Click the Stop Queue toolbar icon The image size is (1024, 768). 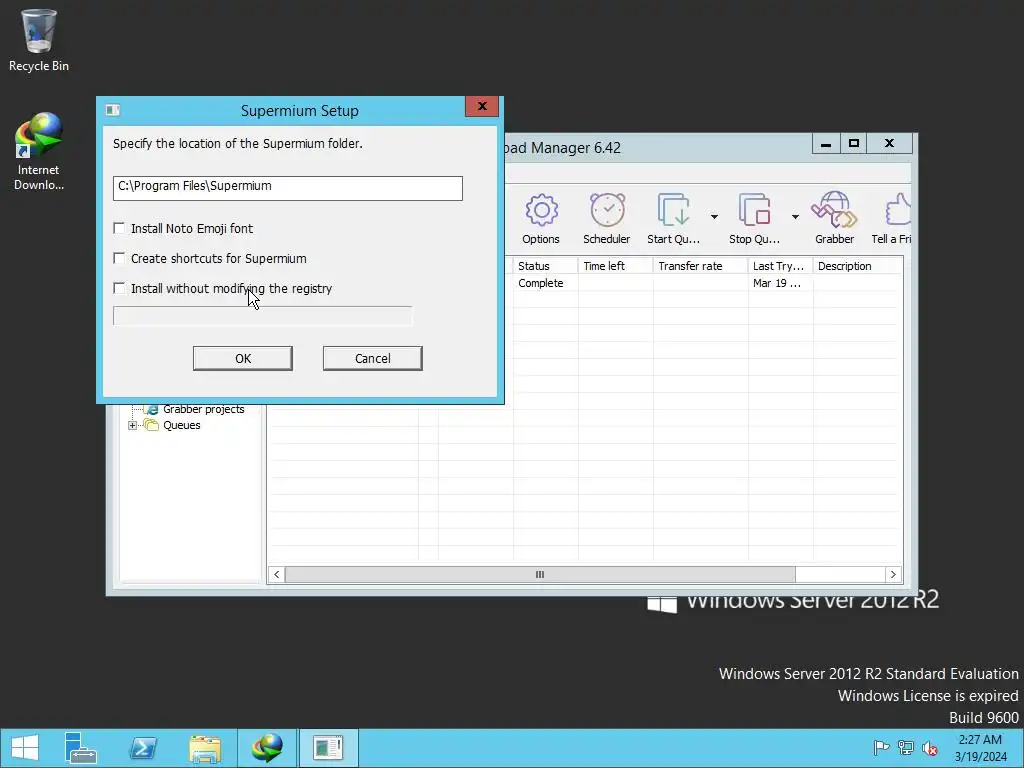coord(754,219)
